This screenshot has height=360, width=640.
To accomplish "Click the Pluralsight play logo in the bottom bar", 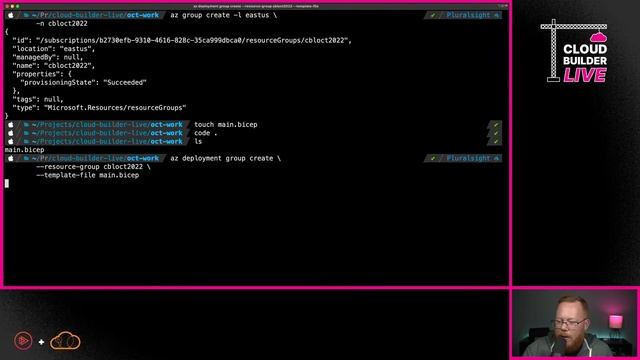I will click(x=23, y=340).
